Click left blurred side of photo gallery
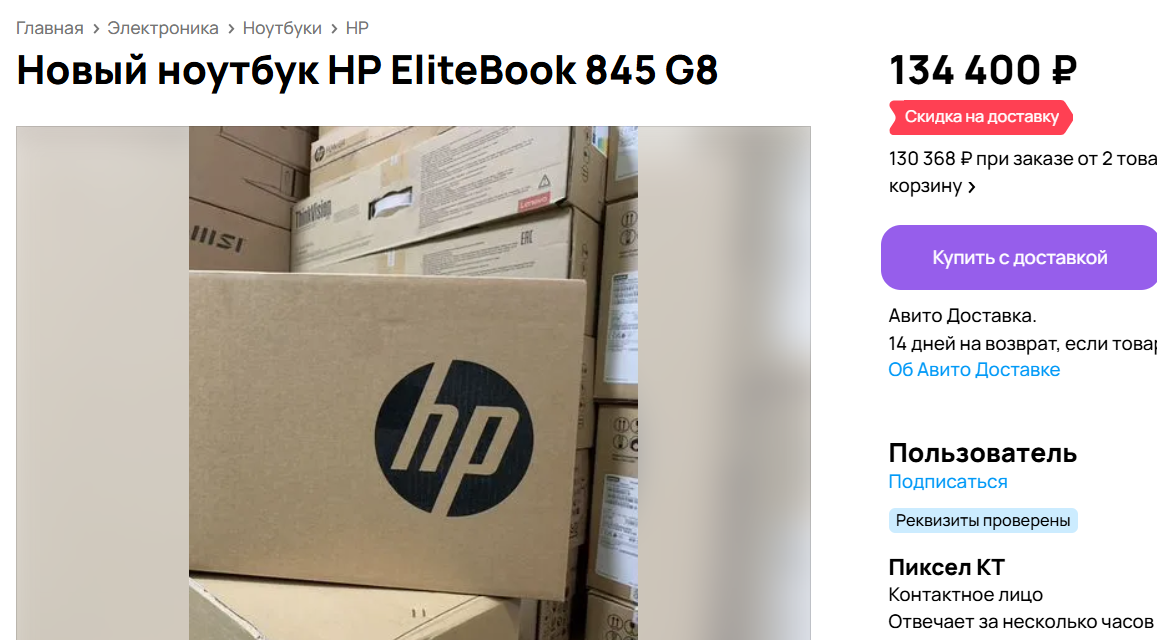 pyautogui.click(x=103, y=382)
